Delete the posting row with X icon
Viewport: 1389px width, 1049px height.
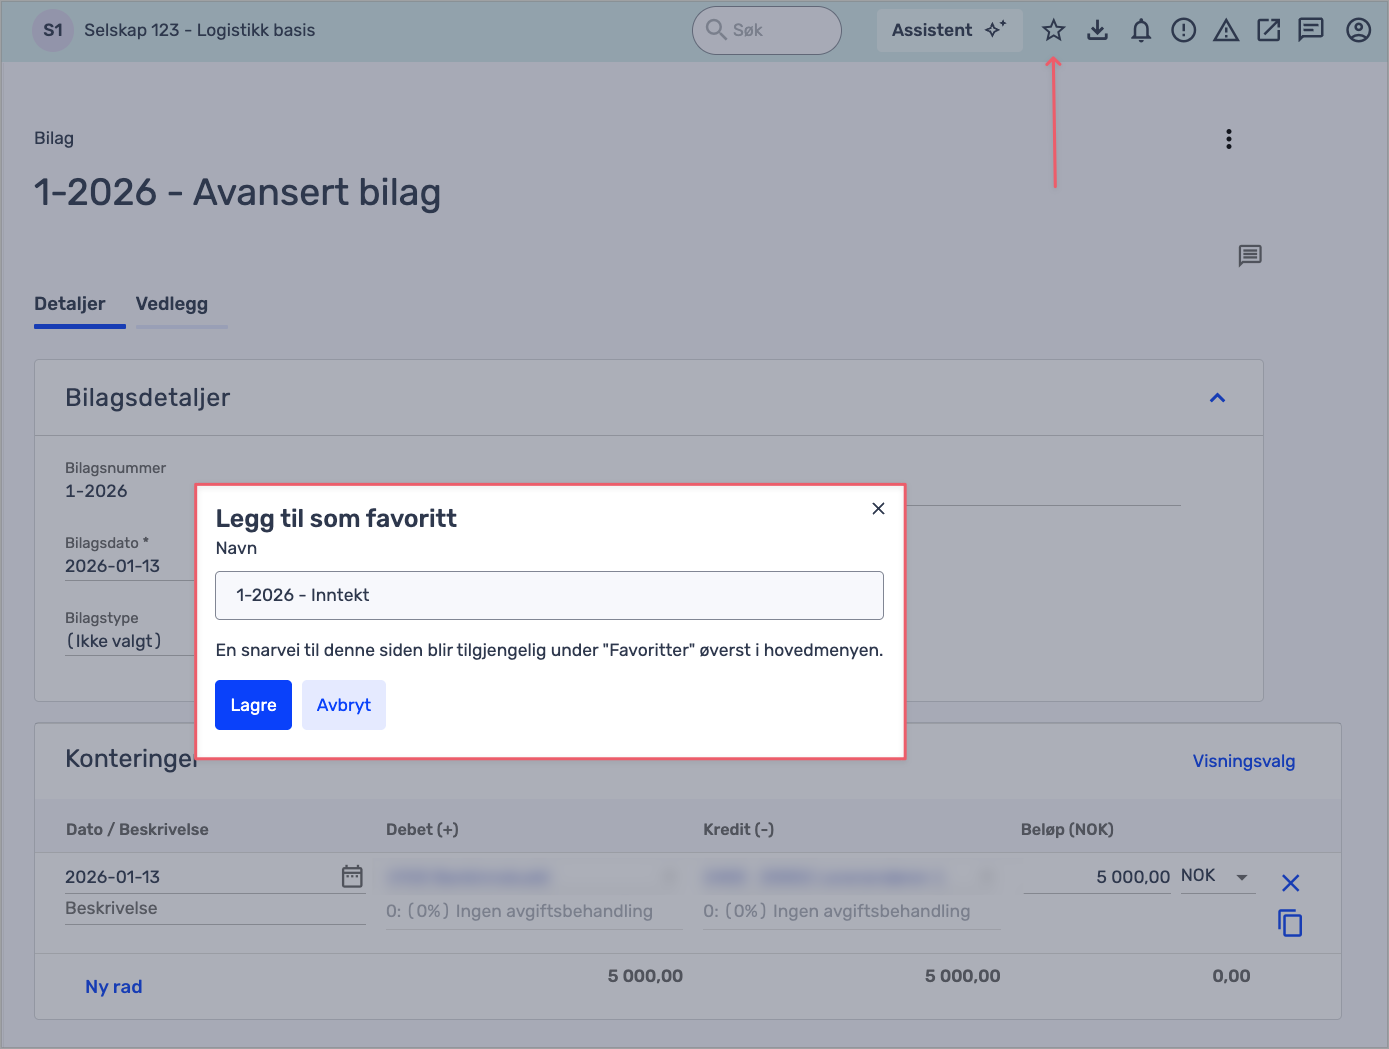tap(1290, 883)
